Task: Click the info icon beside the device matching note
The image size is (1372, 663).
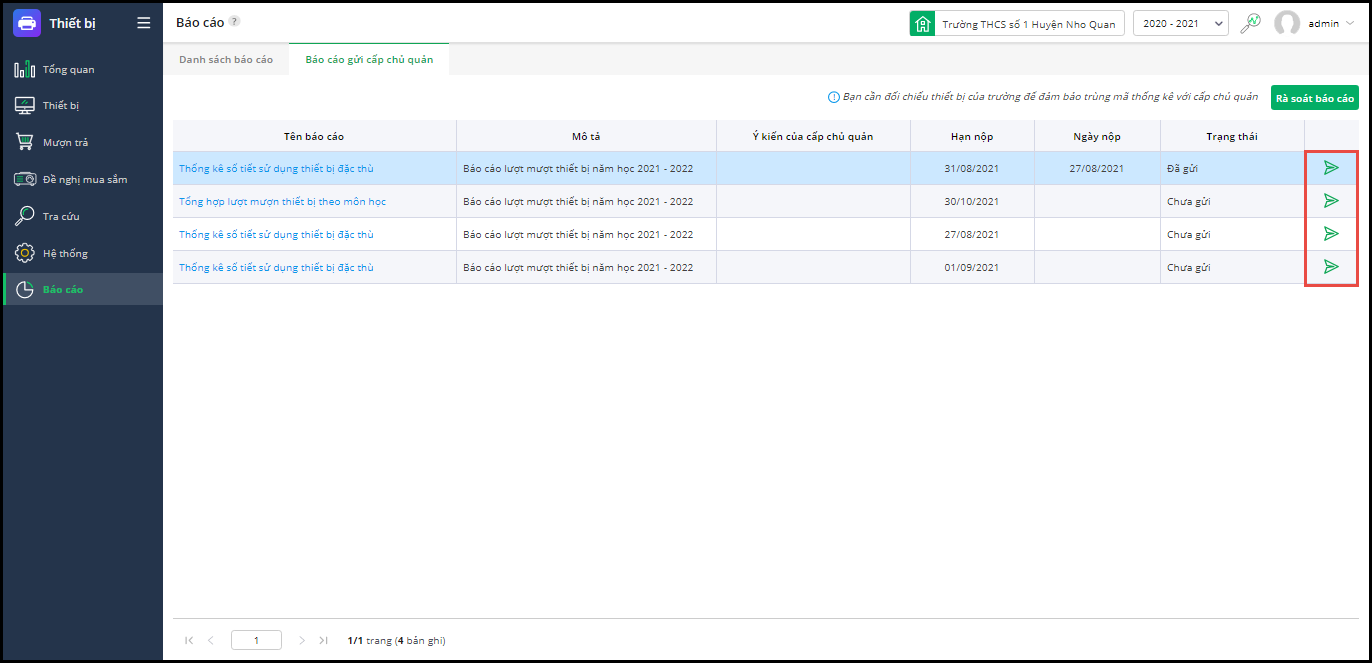Action: (833, 97)
